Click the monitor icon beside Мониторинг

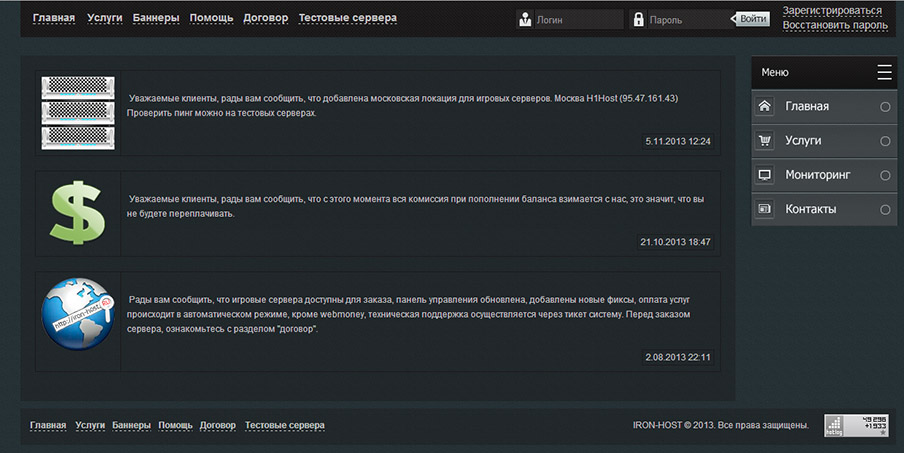(x=765, y=175)
